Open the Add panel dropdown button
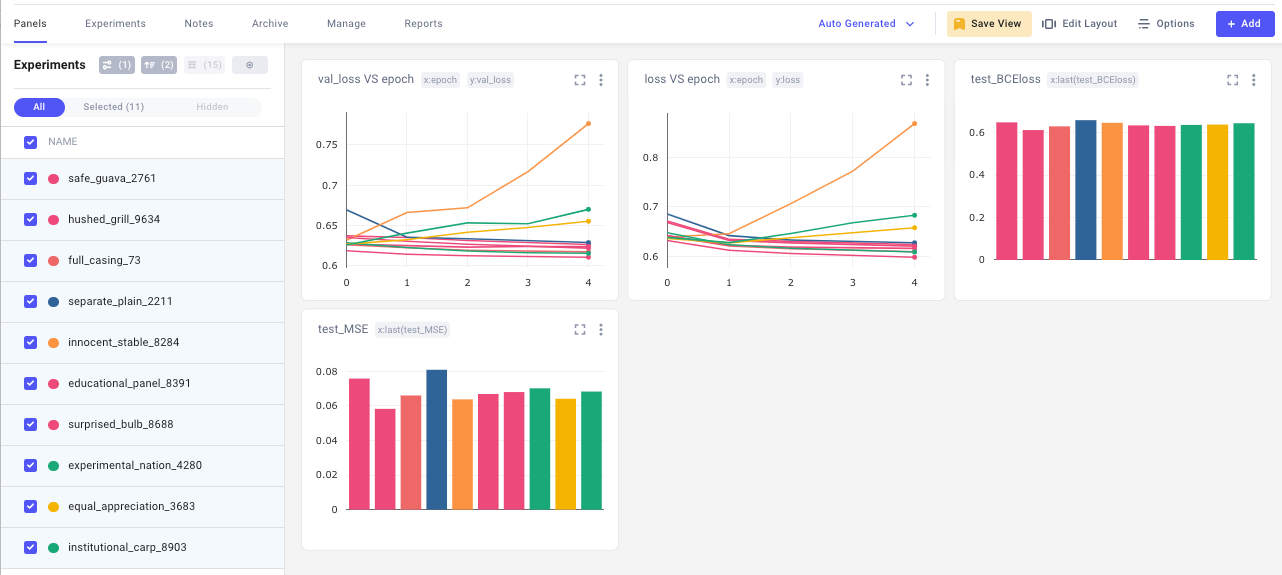1282x575 pixels. (x=1245, y=24)
